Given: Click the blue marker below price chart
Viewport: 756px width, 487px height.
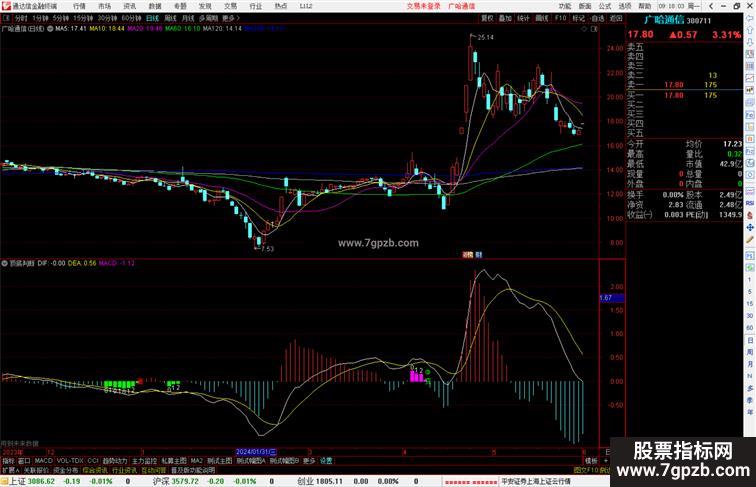Looking at the screenshot, I should pyautogui.click(x=479, y=255).
